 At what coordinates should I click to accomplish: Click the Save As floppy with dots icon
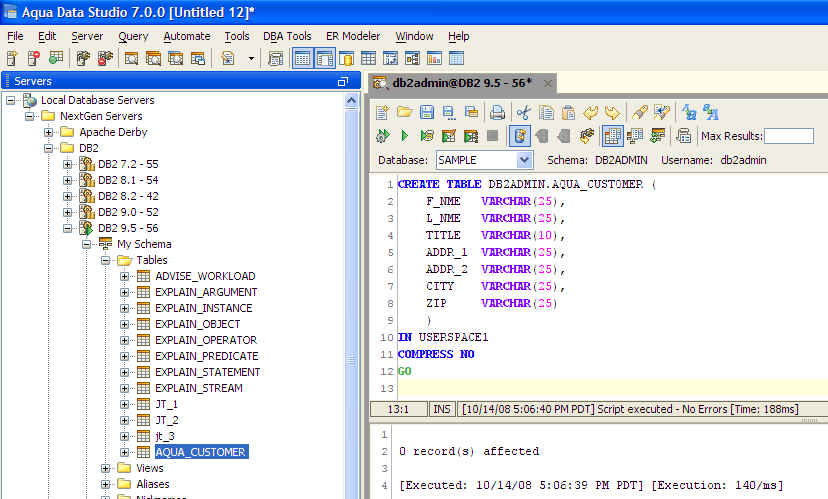tap(449, 112)
